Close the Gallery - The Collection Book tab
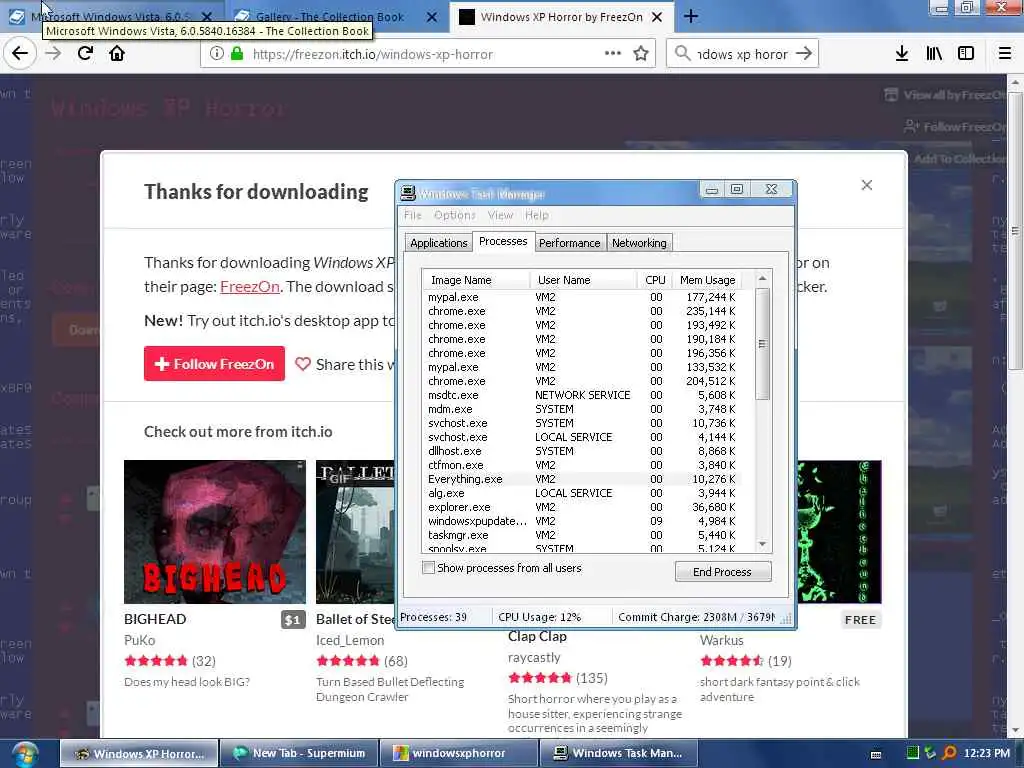This screenshot has height=768, width=1024. coord(432,17)
